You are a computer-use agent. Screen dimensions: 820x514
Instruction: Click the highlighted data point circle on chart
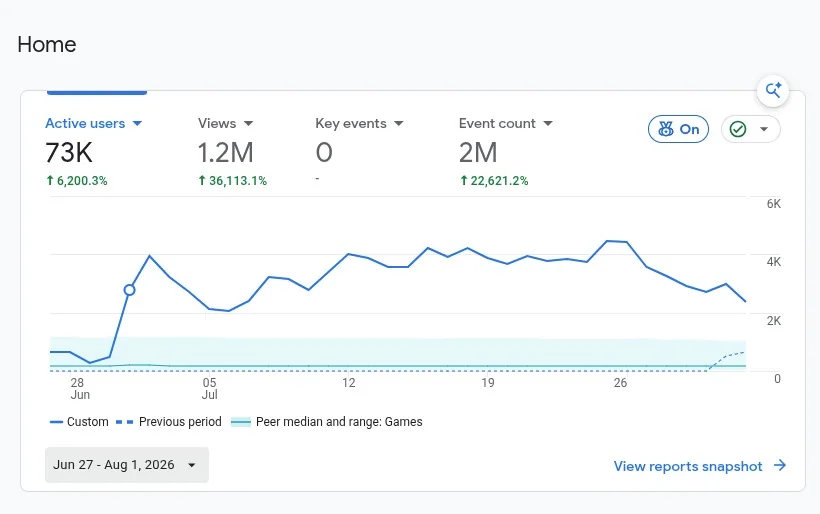[x=130, y=290]
